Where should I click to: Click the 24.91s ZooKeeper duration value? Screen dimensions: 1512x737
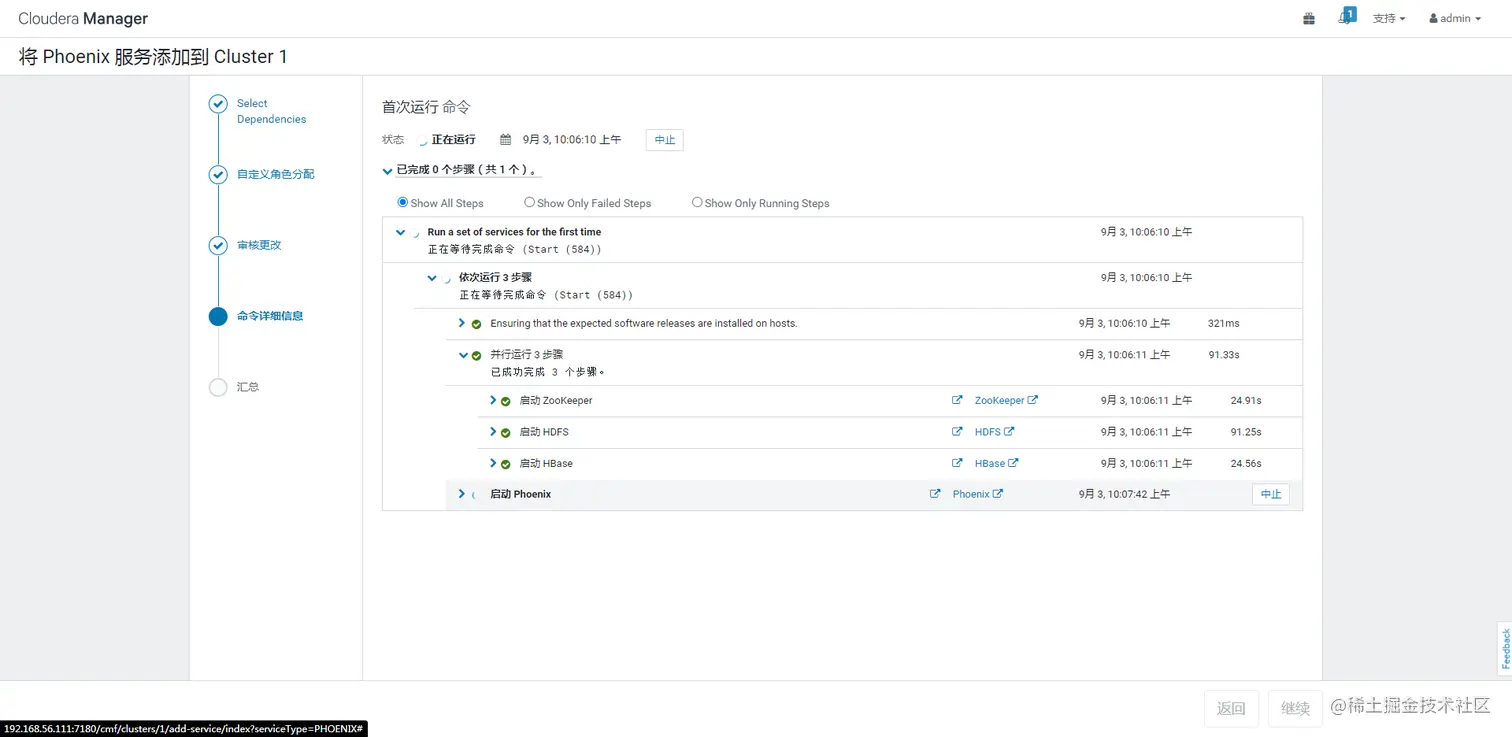1246,400
